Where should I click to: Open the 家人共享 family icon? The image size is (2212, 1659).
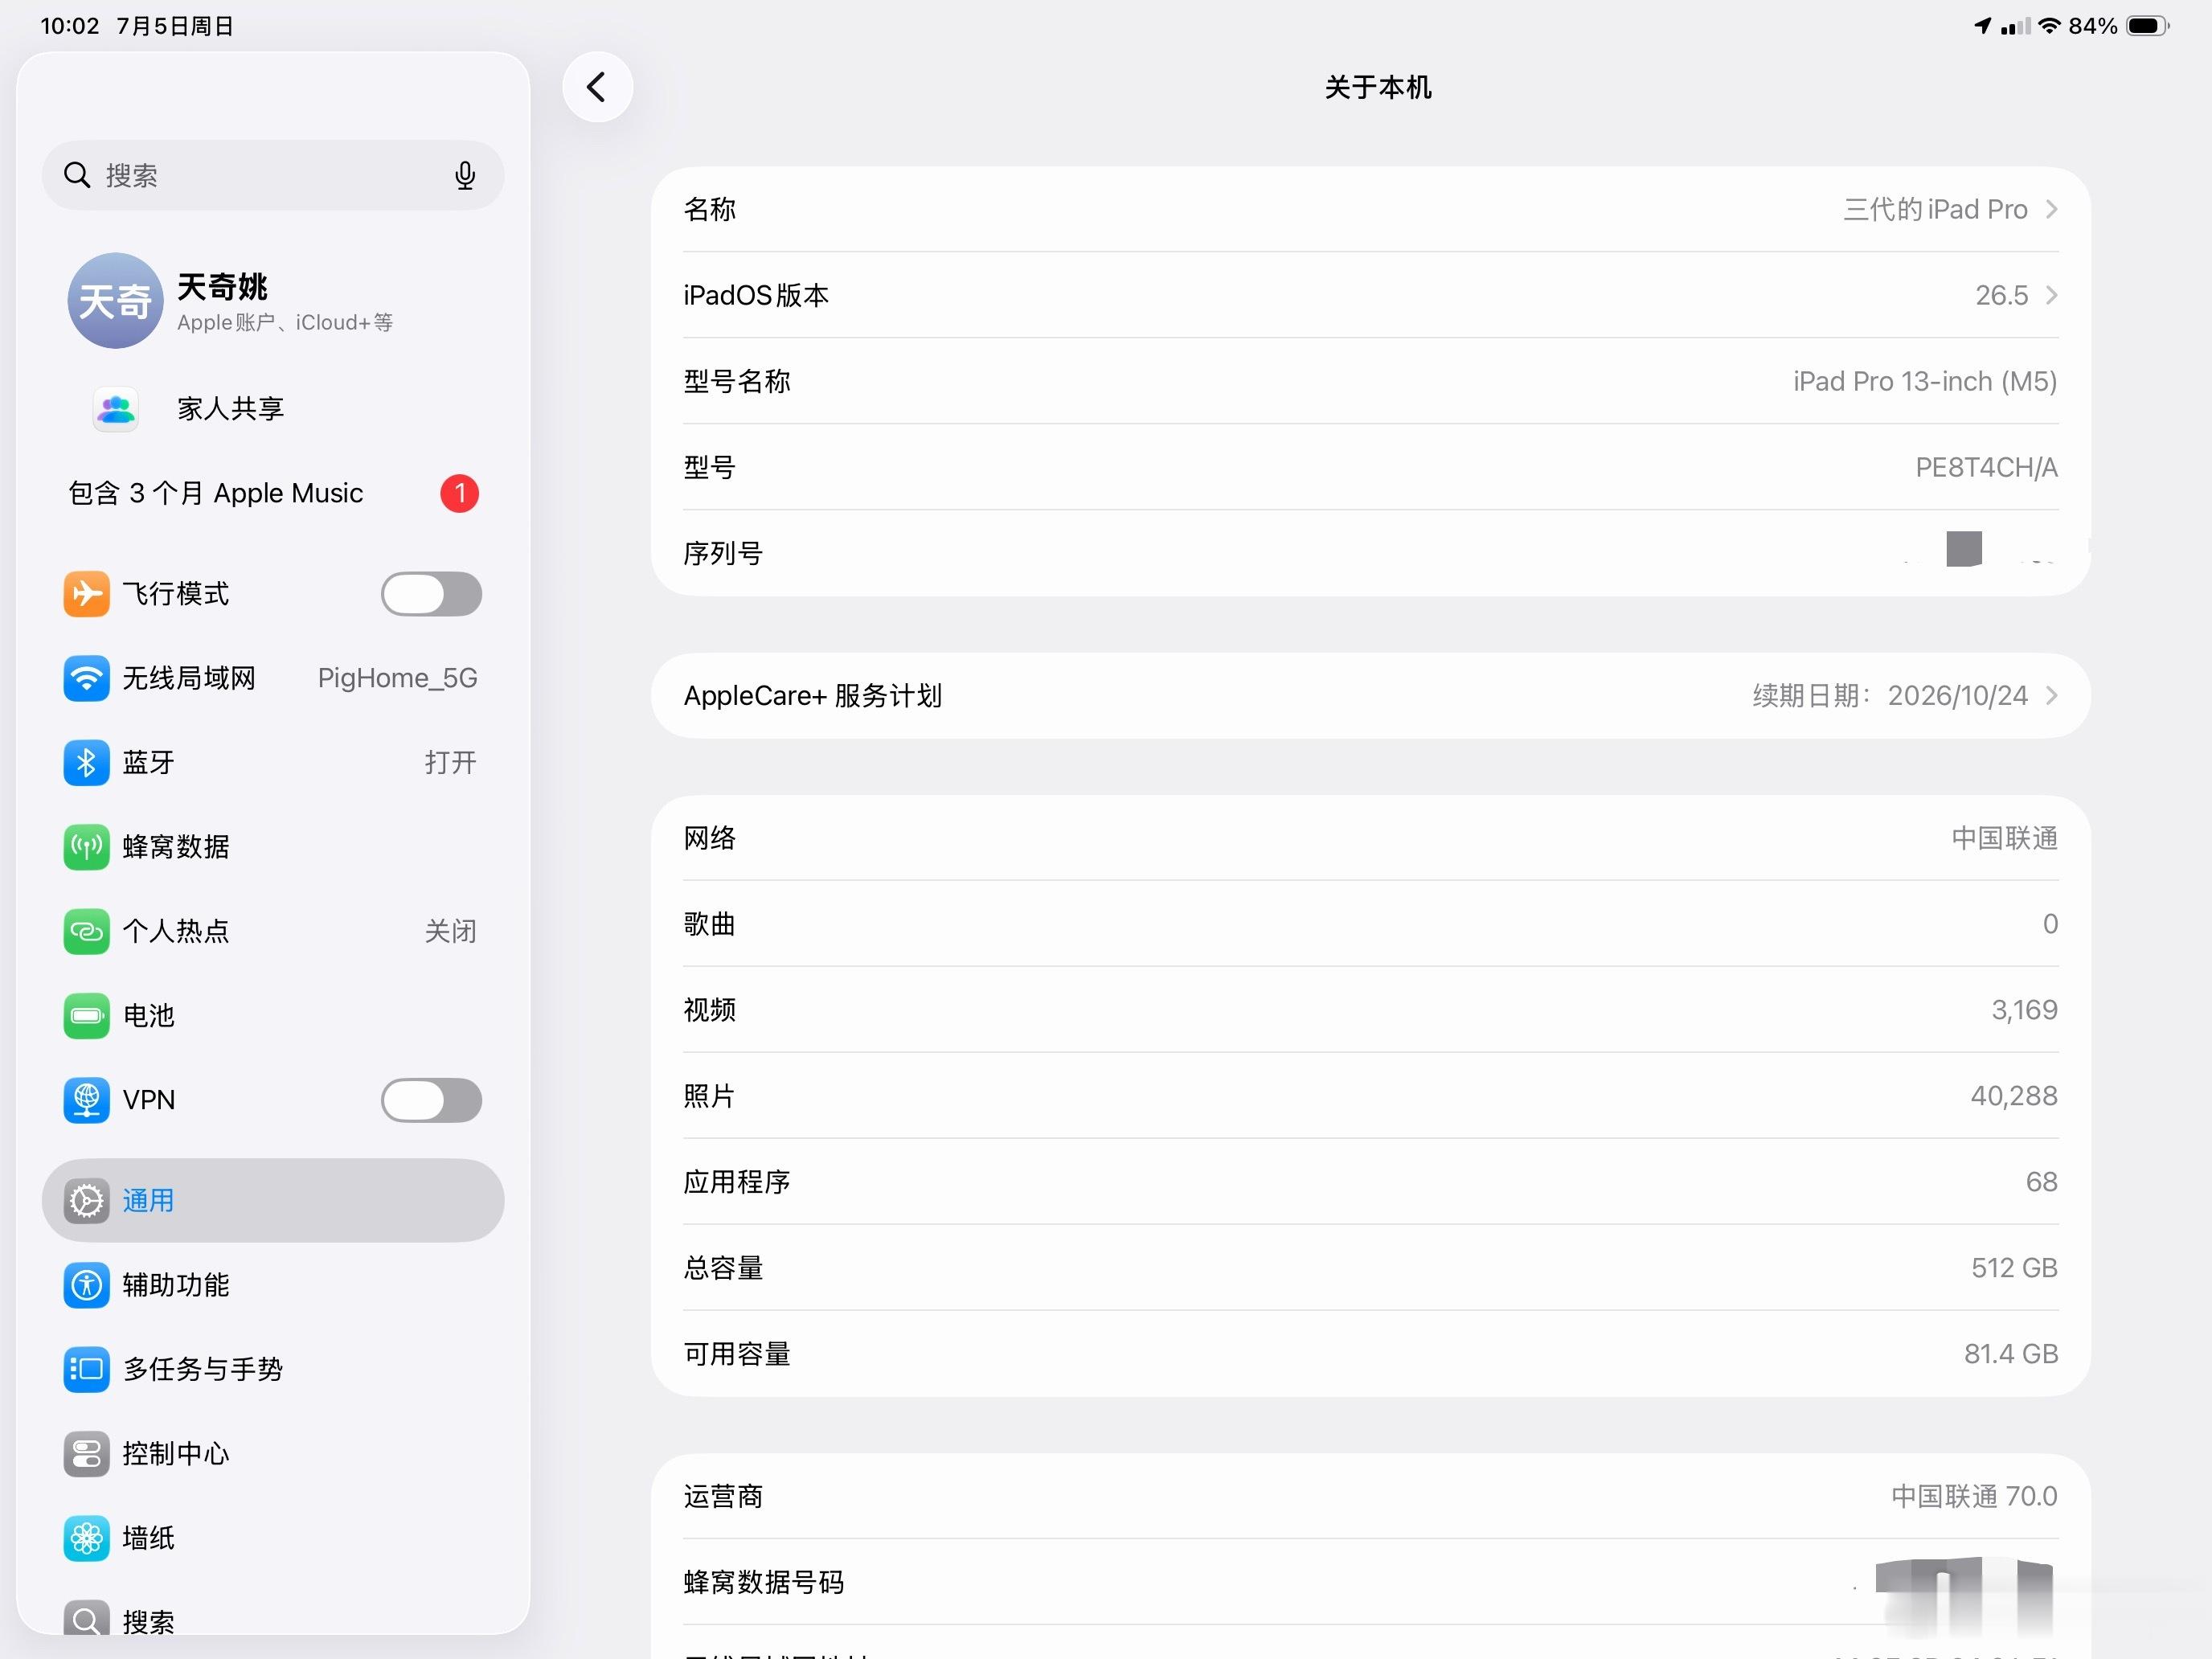click(x=115, y=408)
